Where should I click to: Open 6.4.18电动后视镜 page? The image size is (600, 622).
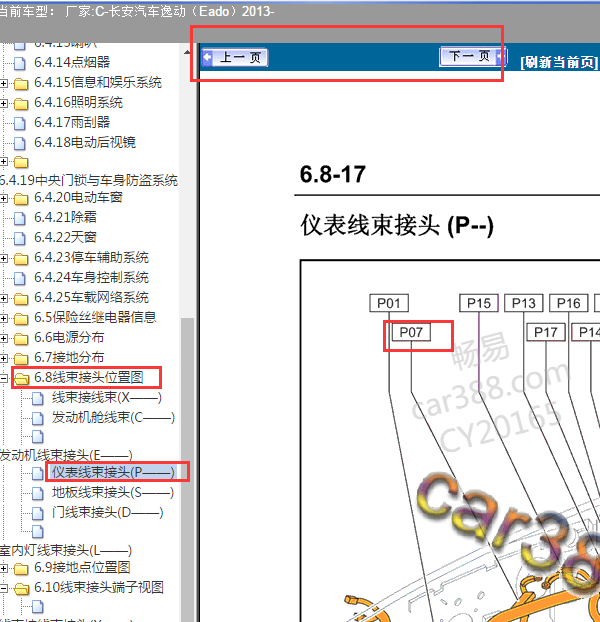[85, 142]
